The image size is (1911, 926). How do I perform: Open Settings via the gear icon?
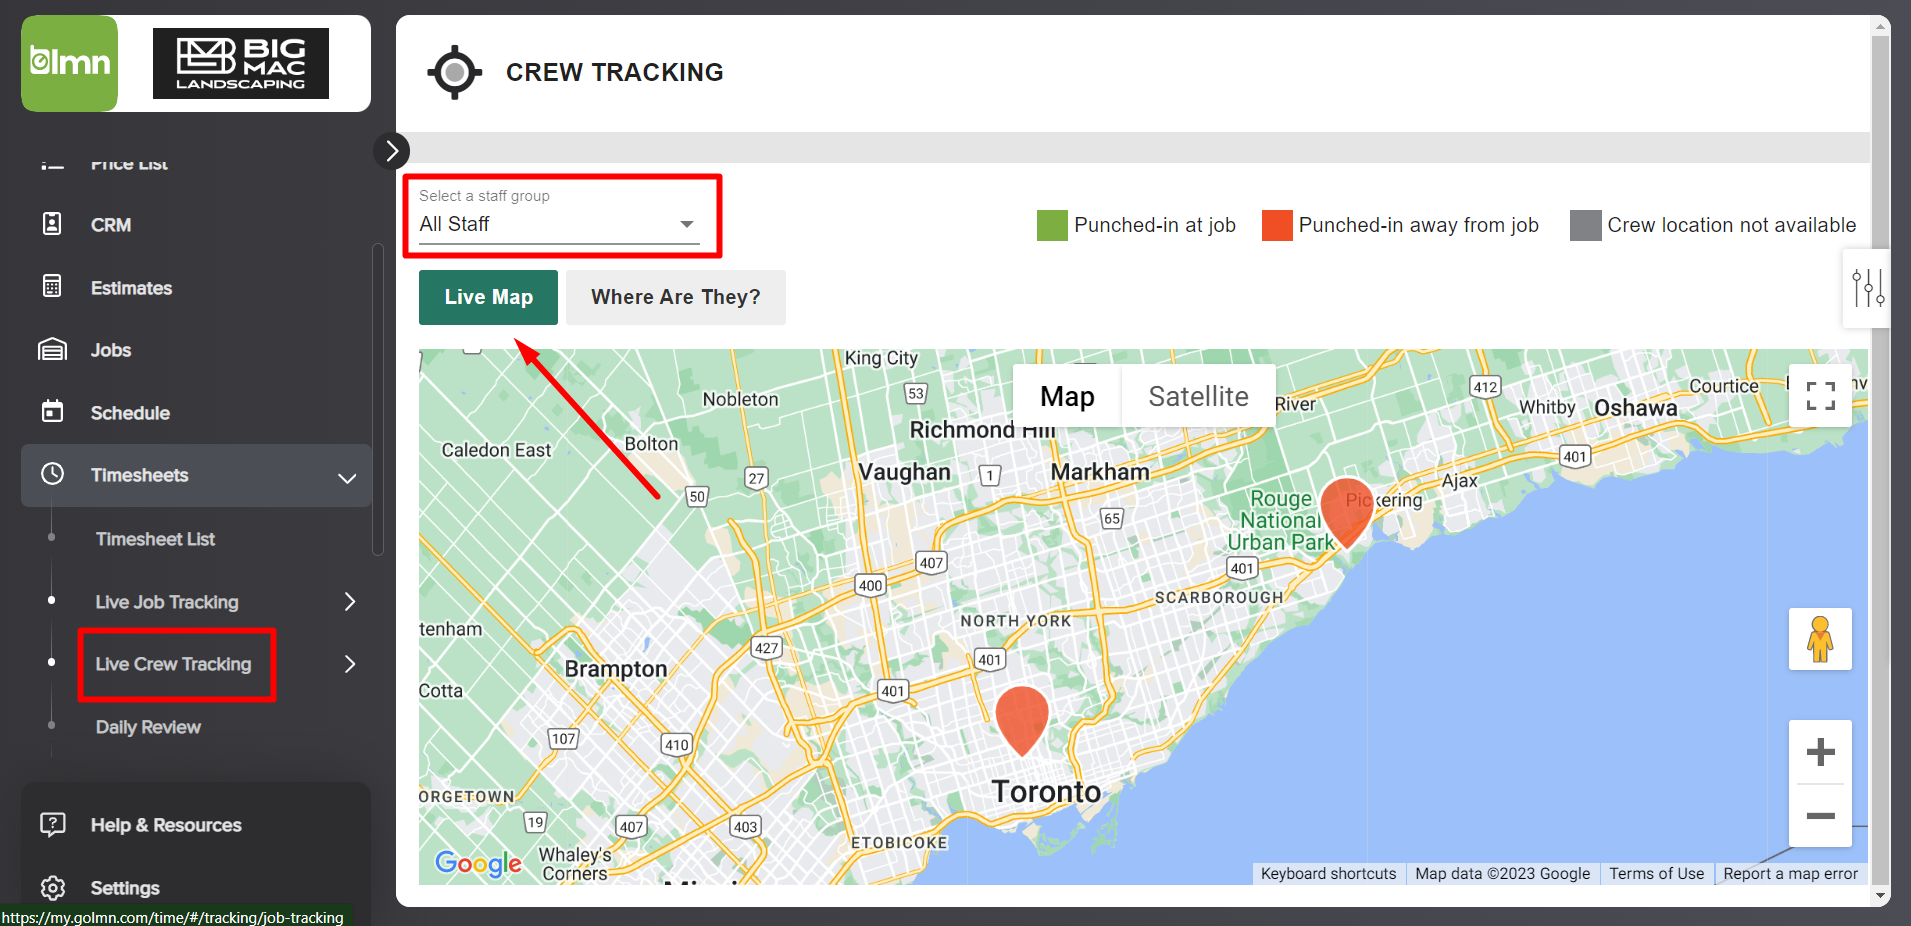point(52,888)
